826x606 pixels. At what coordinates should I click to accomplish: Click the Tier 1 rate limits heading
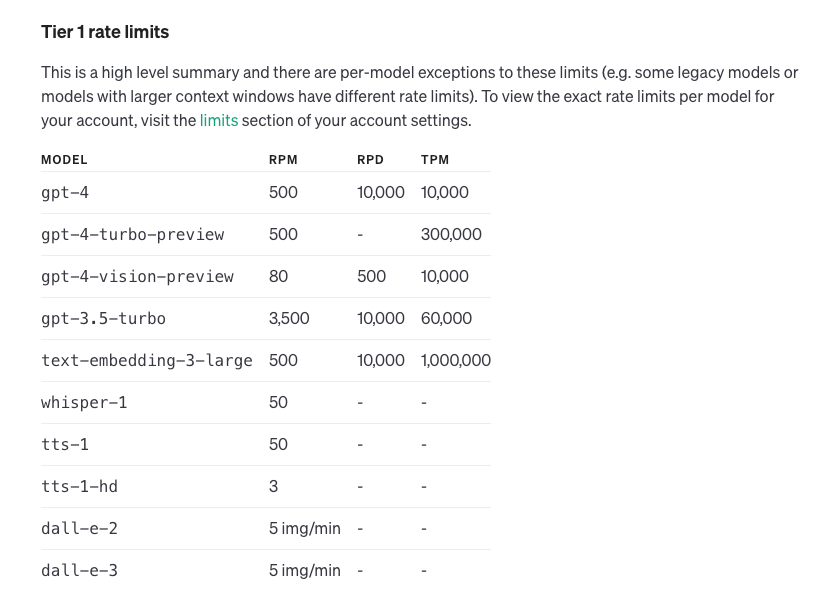105,32
